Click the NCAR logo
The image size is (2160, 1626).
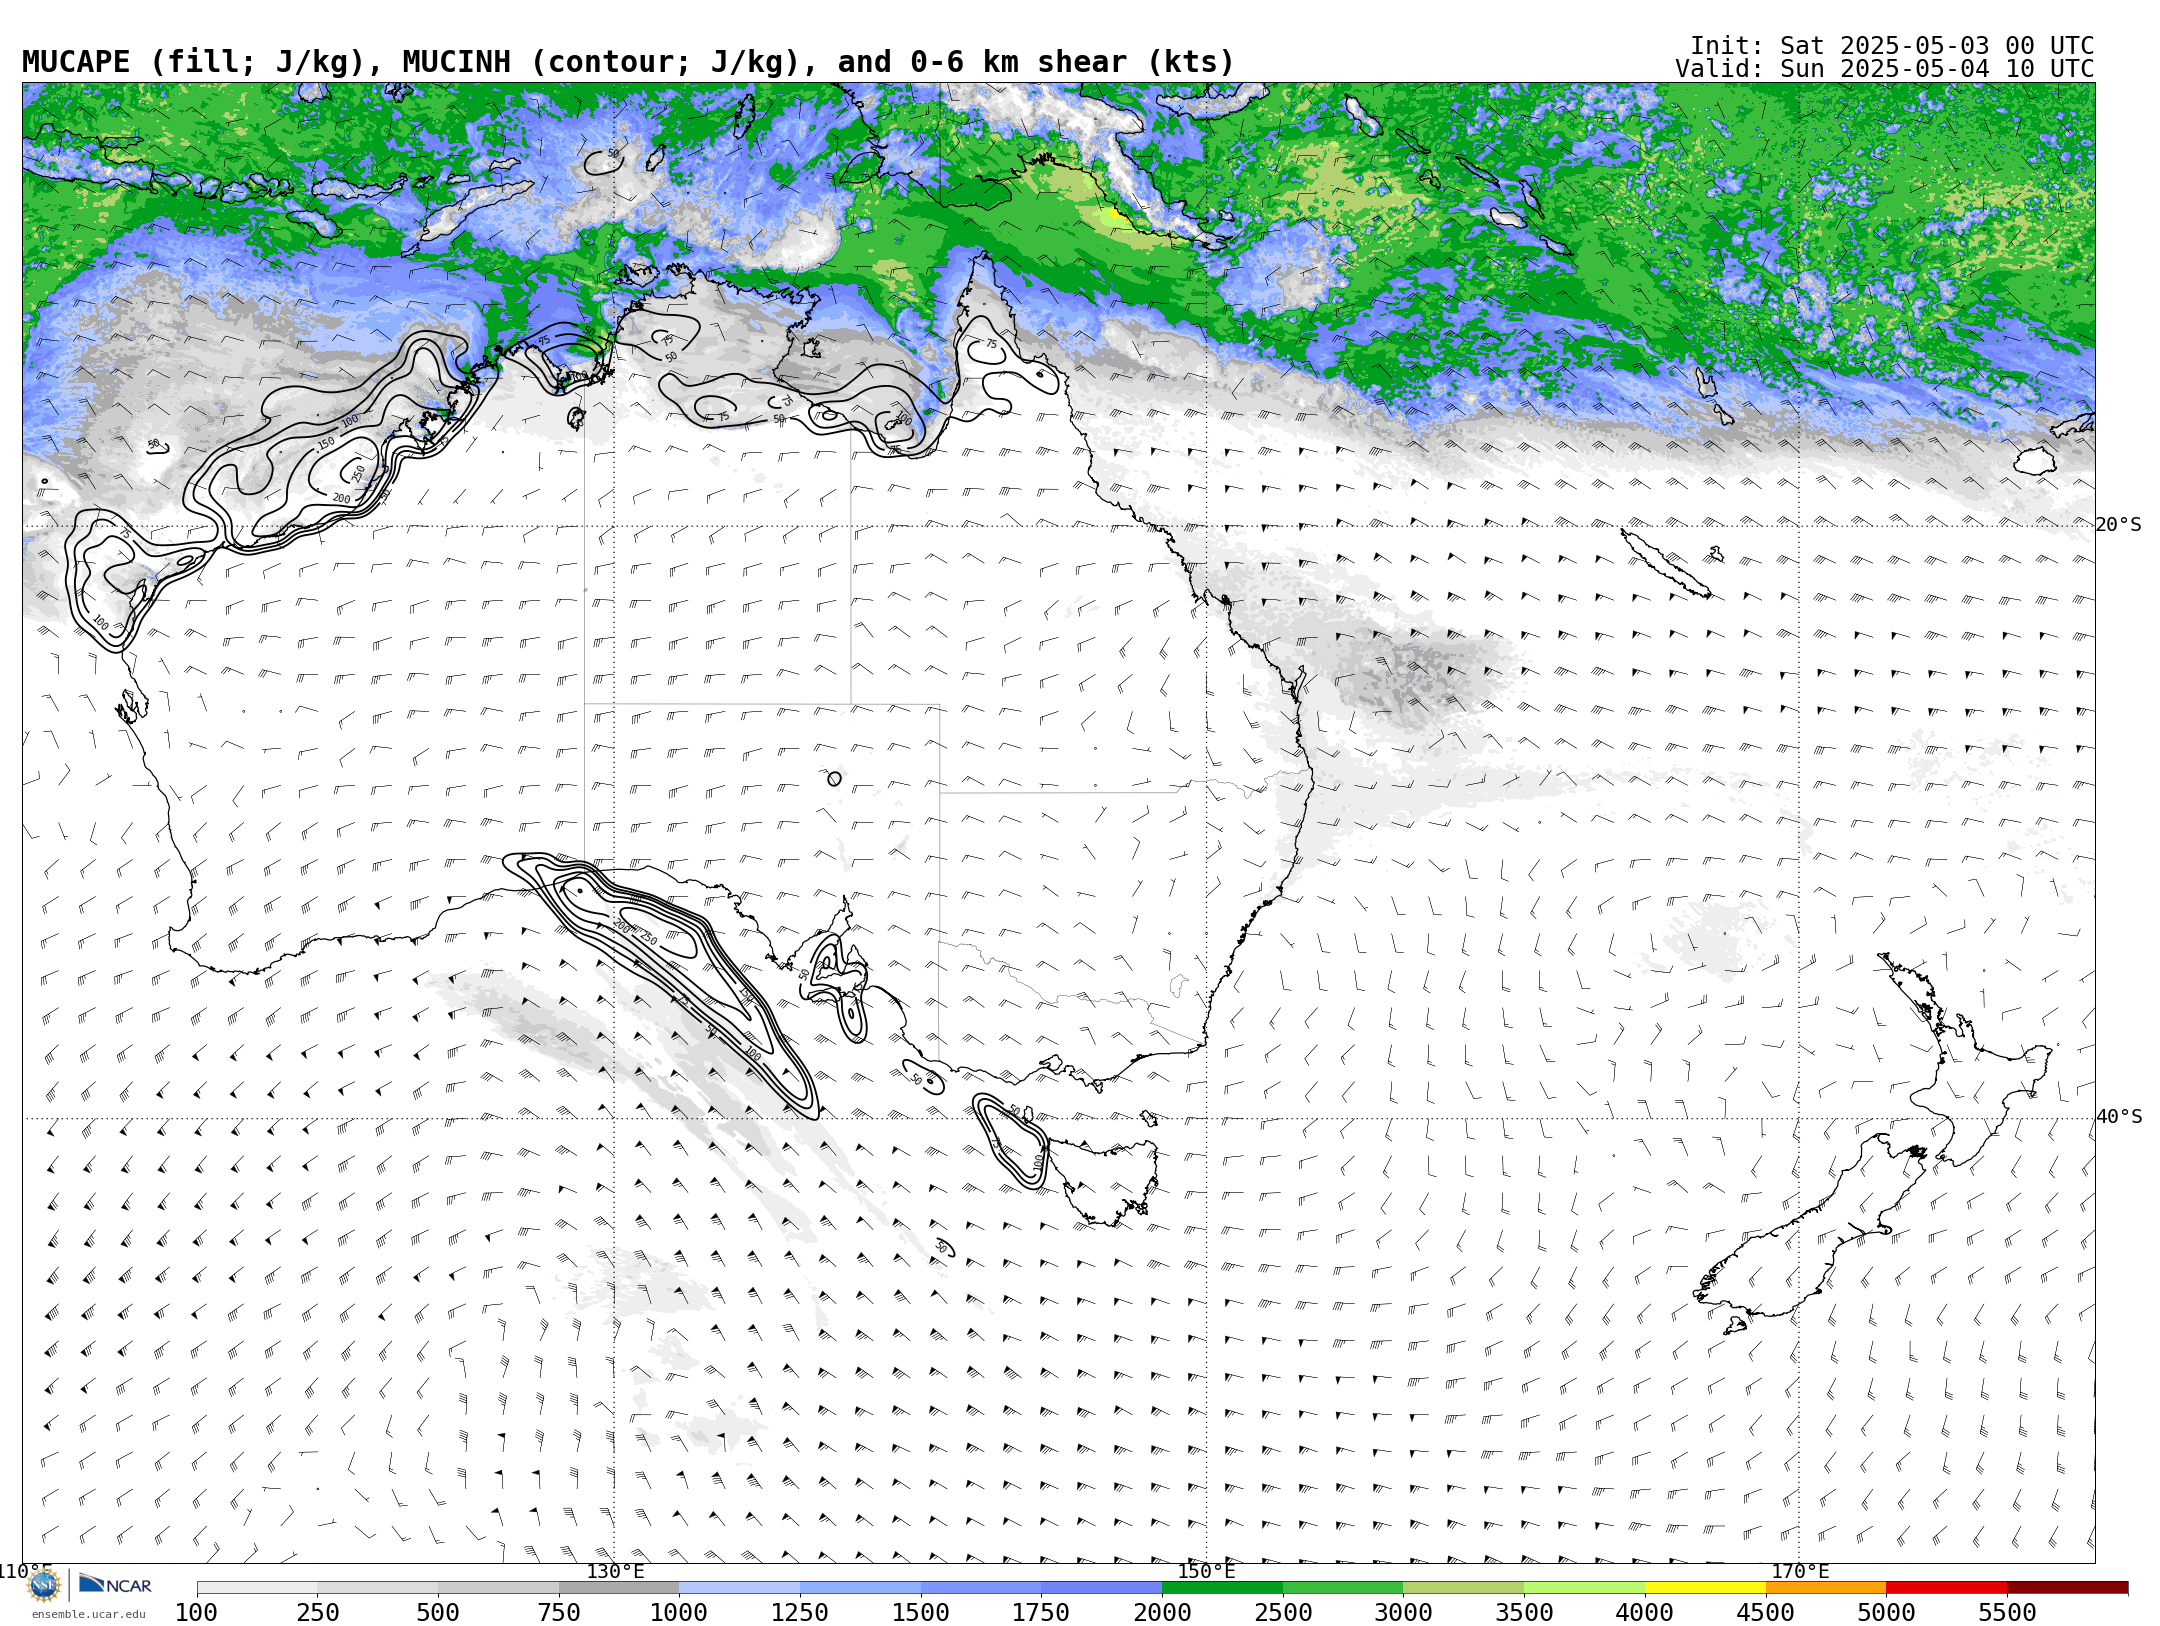(115, 1585)
